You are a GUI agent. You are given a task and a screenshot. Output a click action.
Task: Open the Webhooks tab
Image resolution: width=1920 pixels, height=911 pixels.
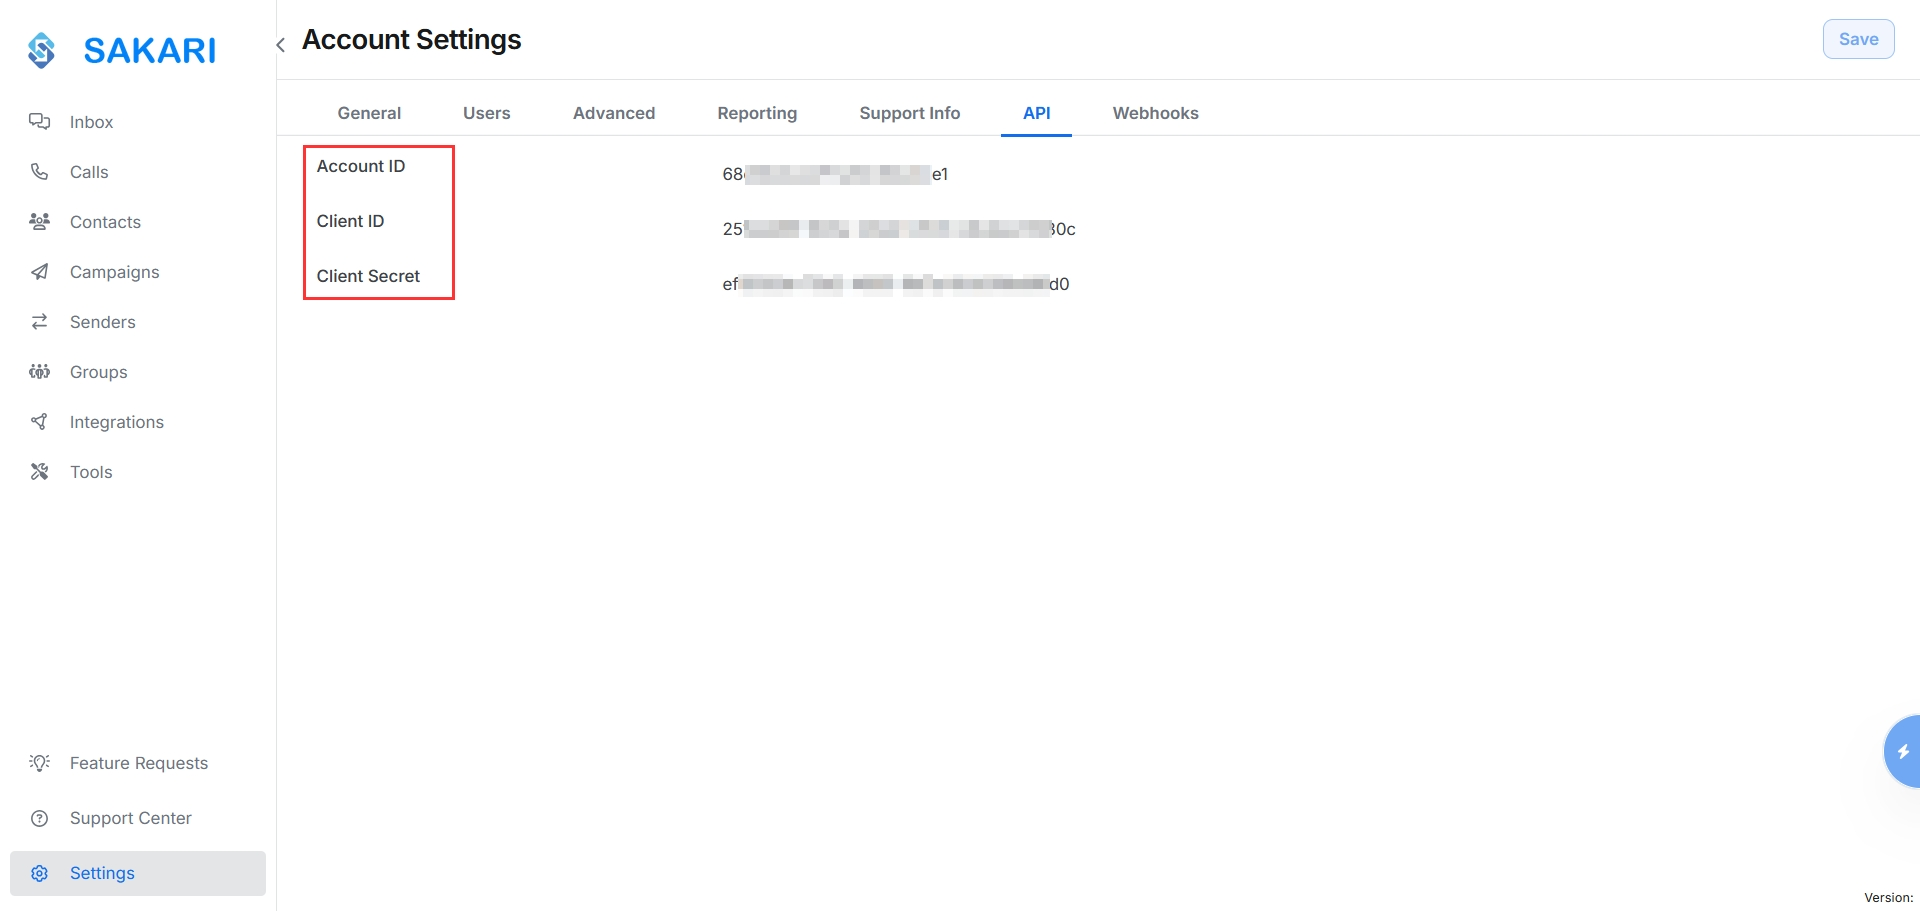(1156, 113)
